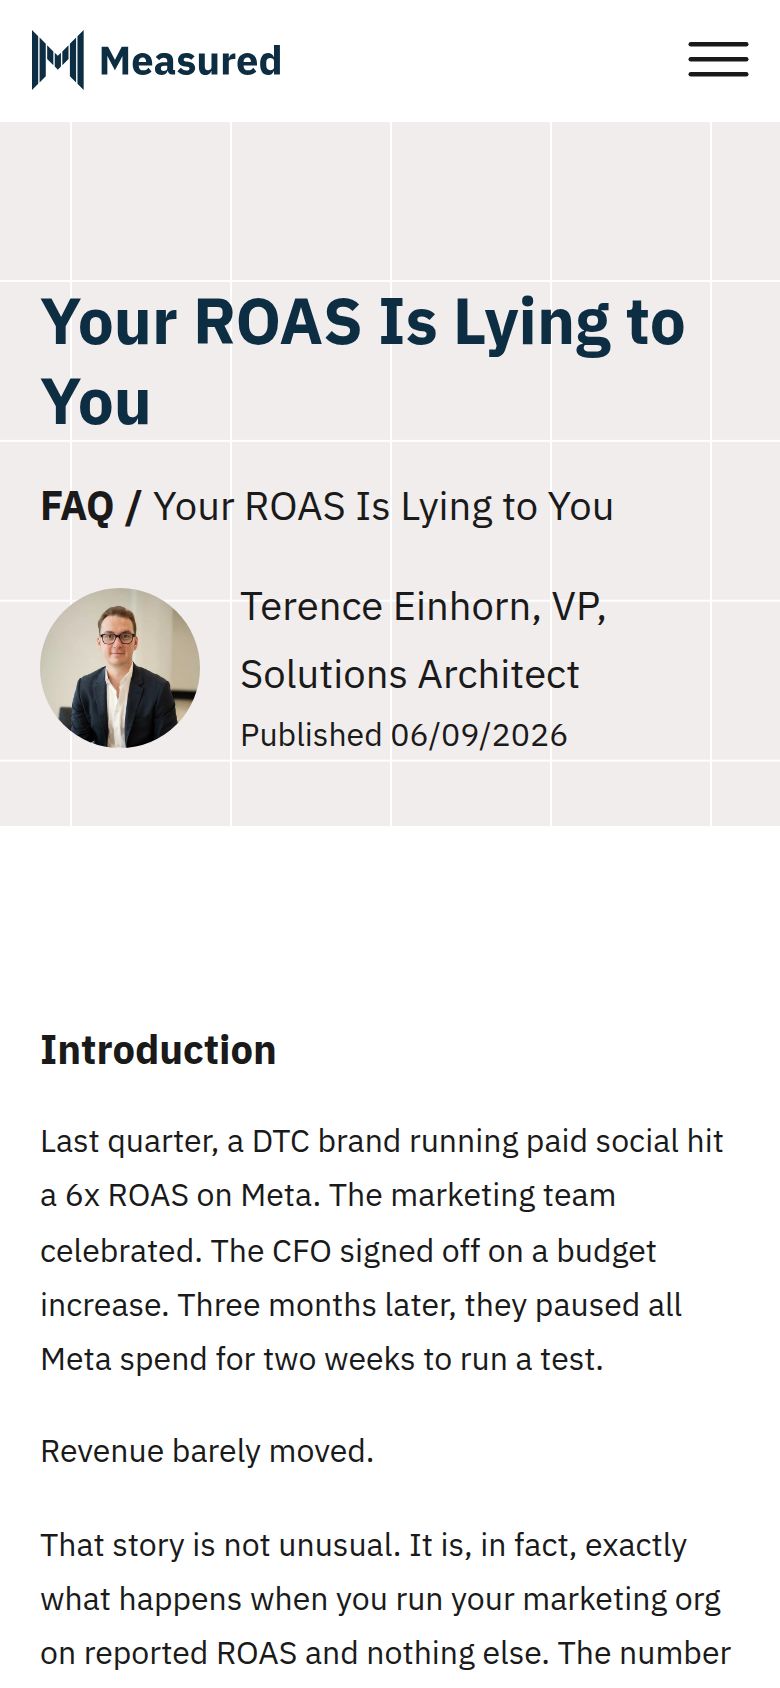Click the 'on reported ROAS and nothing else' line
The image size is (780, 1688).
(x=386, y=1653)
